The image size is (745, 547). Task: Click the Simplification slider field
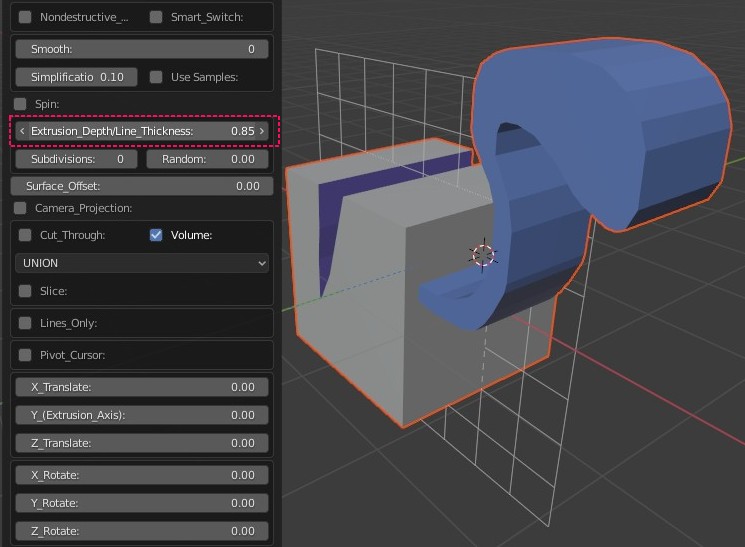(77, 77)
